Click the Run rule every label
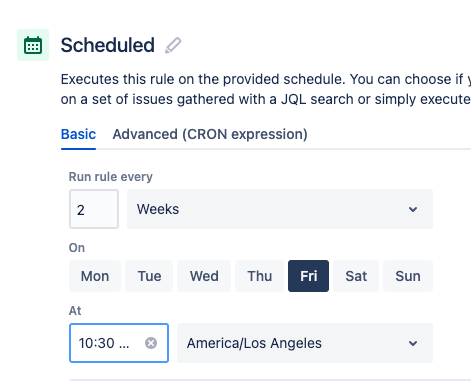This screenshot has height=381, width=471. coord(111,177)
